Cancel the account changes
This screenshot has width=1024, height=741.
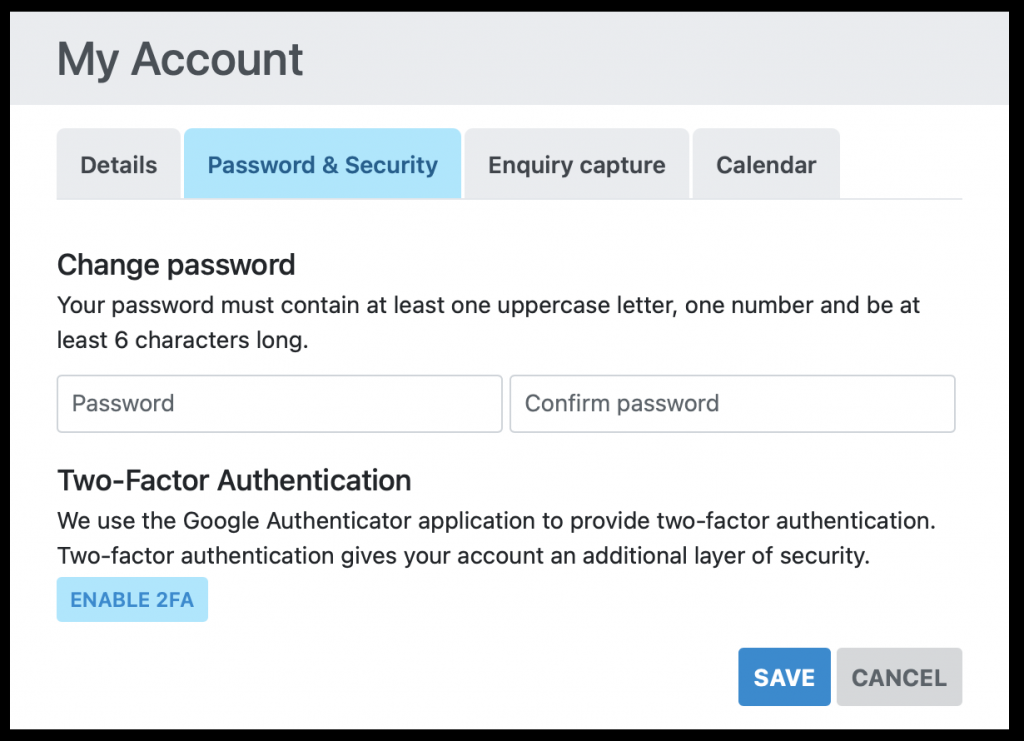pyautogui.click(x=898, y=677)
